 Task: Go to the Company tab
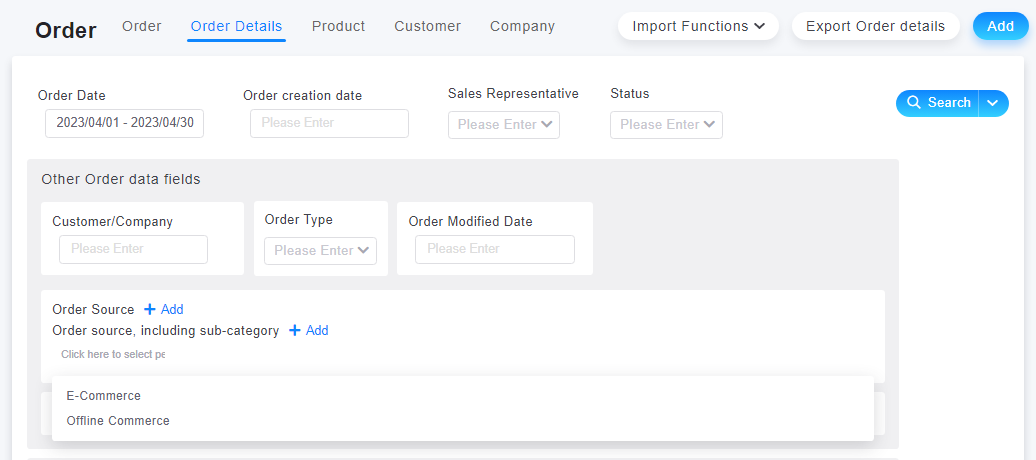[x=523, y=26]
